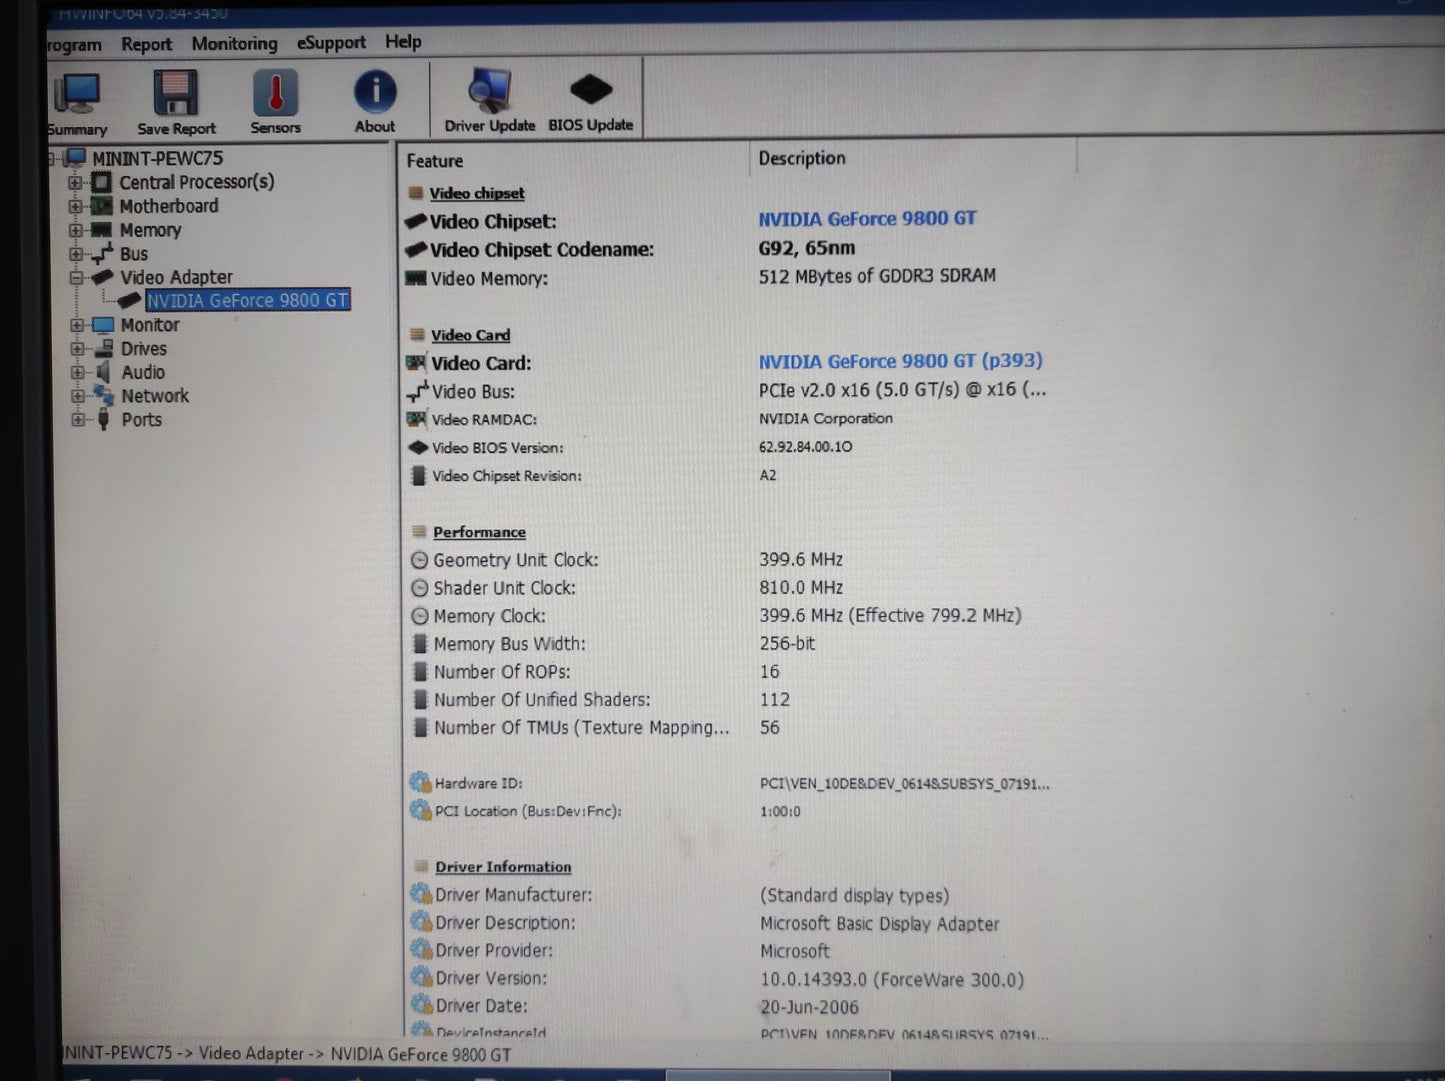Screen dimensions: 1445x1081
Task: Click the Motherboard icon in the sidebar
Action: point(101,206)
